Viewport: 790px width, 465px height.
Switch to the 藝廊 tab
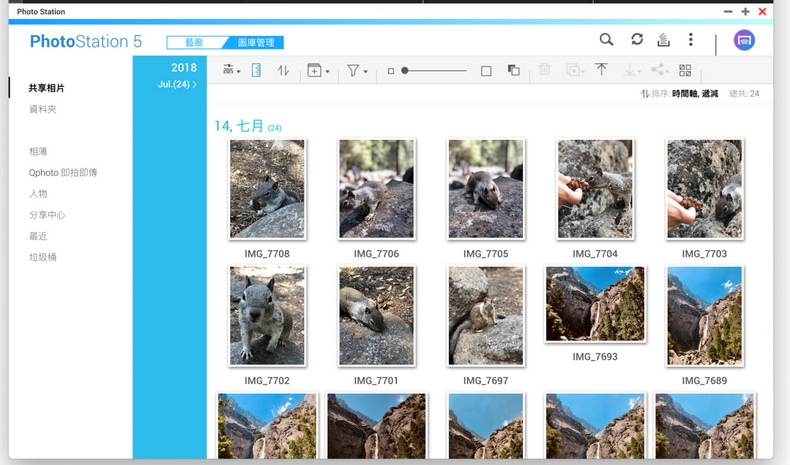(x=194, y=43)
